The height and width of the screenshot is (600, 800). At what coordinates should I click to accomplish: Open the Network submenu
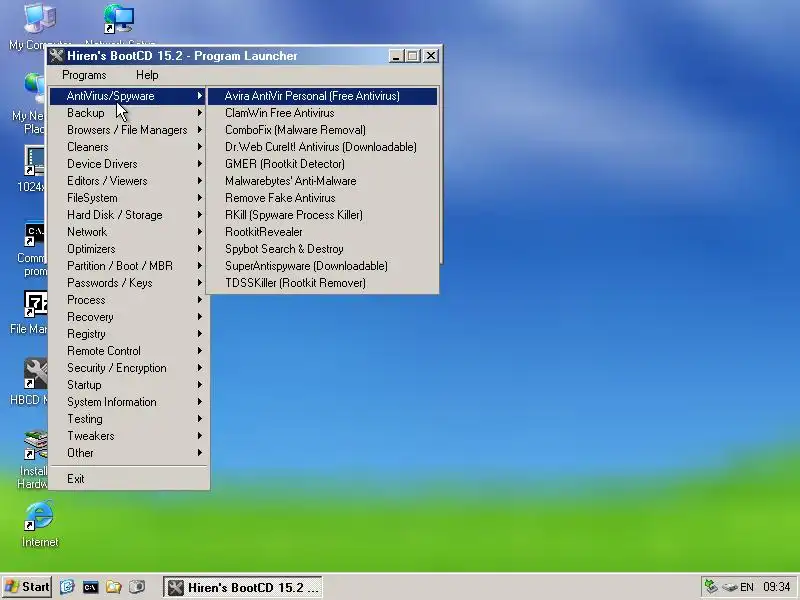point(128,232)
